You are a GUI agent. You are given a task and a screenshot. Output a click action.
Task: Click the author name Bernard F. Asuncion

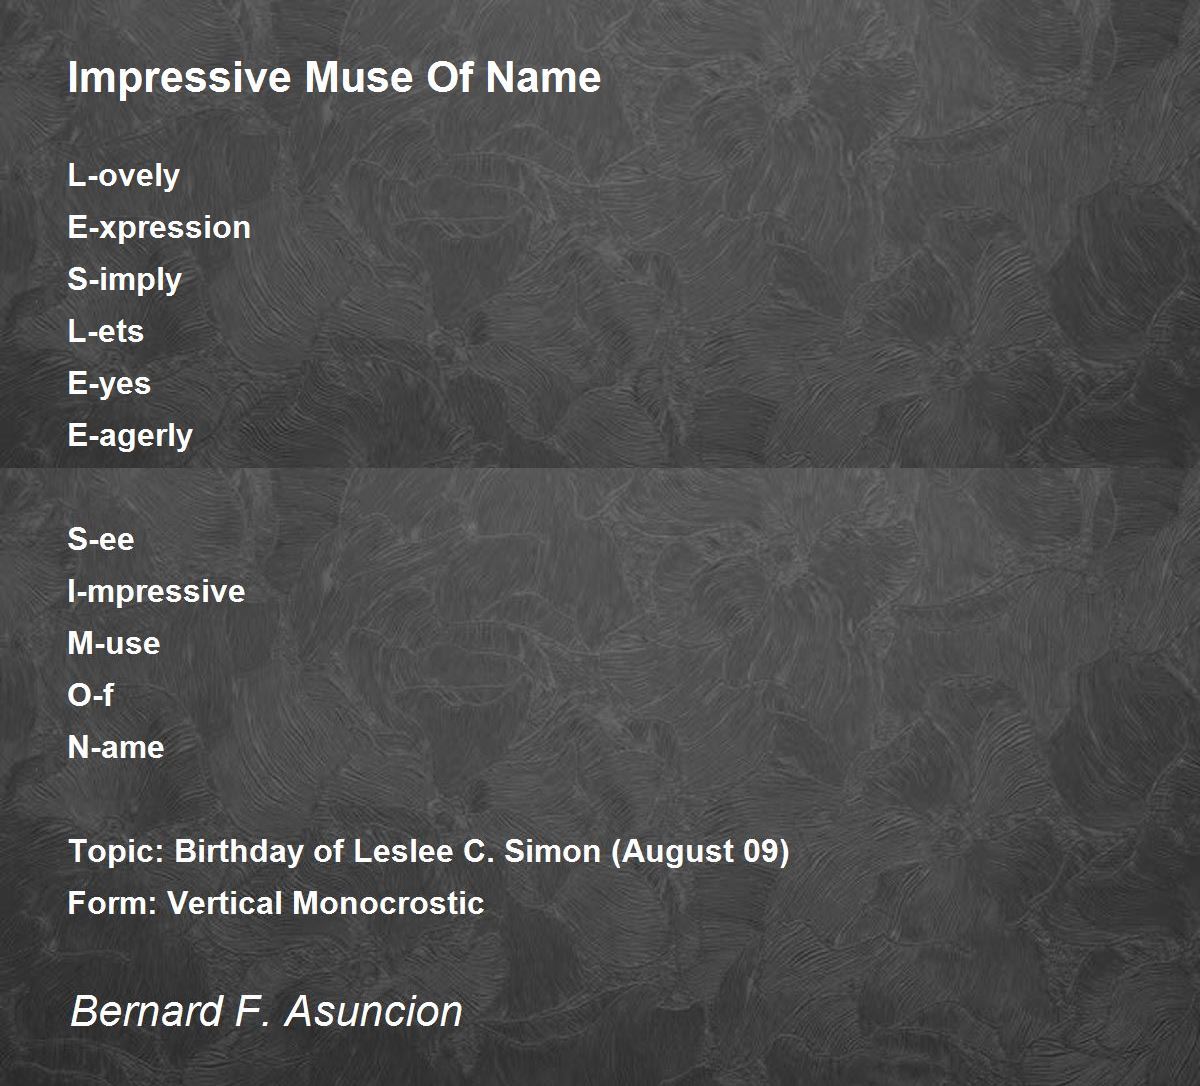point(266,1011)
